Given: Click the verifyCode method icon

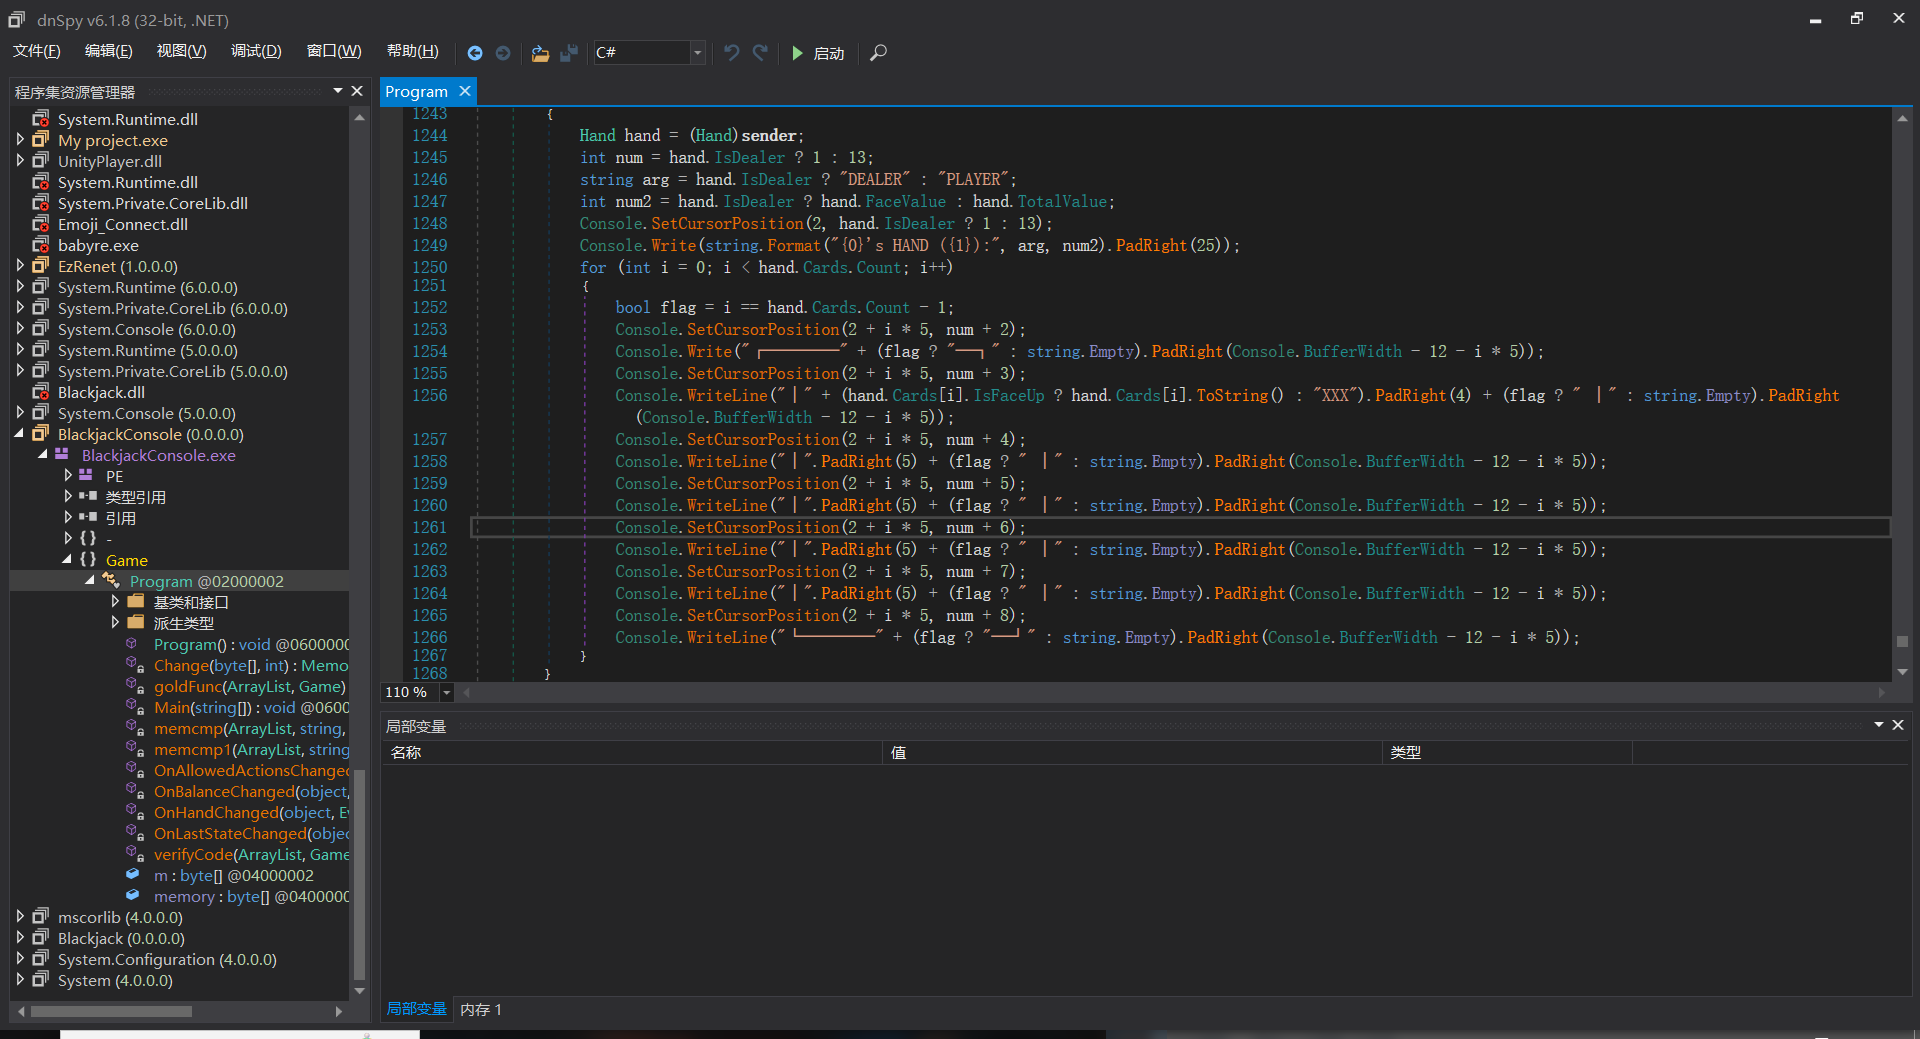Looking at the screenshot, I should tap(134, 854).
